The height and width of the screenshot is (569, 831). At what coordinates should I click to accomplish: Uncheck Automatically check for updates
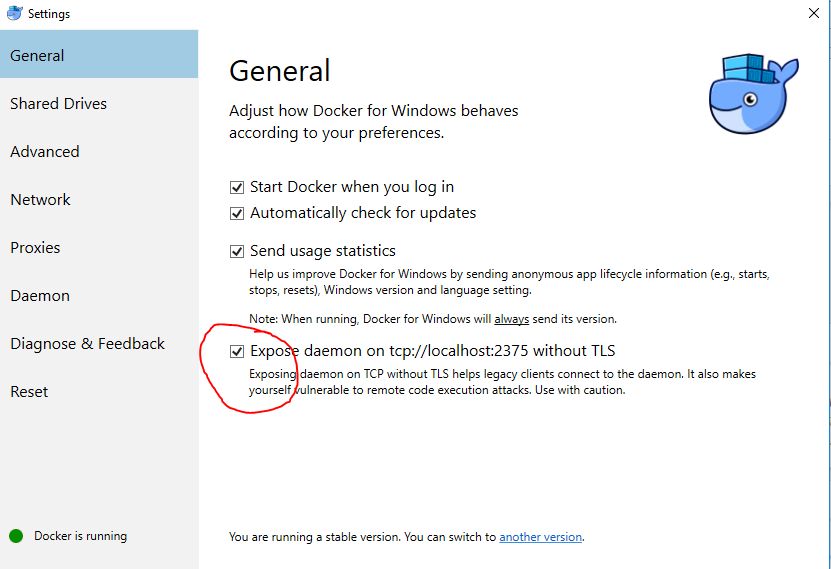(237, 213)
